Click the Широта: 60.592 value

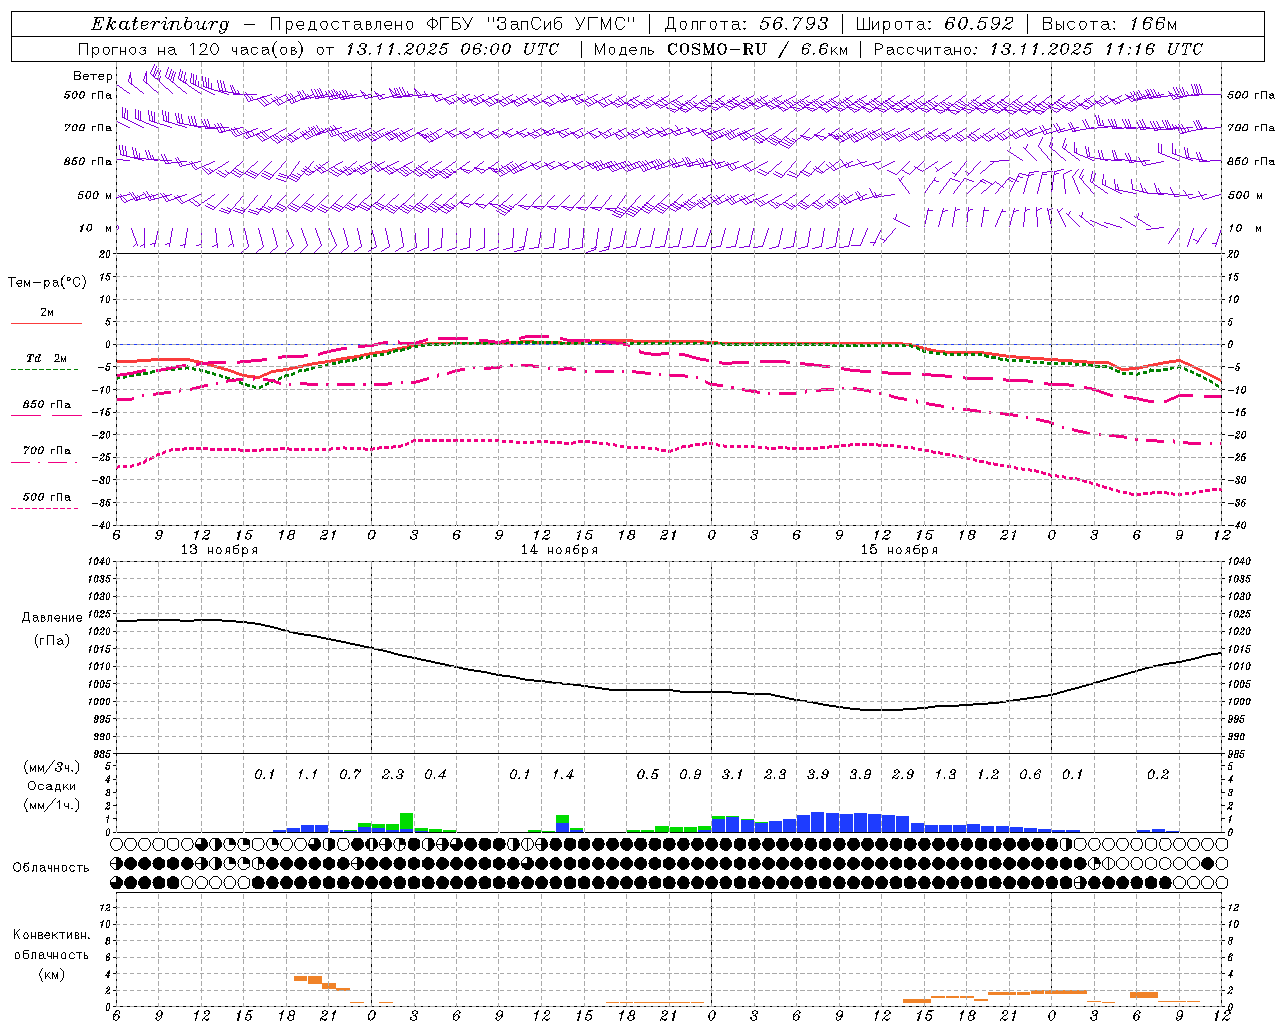[934, 24]
